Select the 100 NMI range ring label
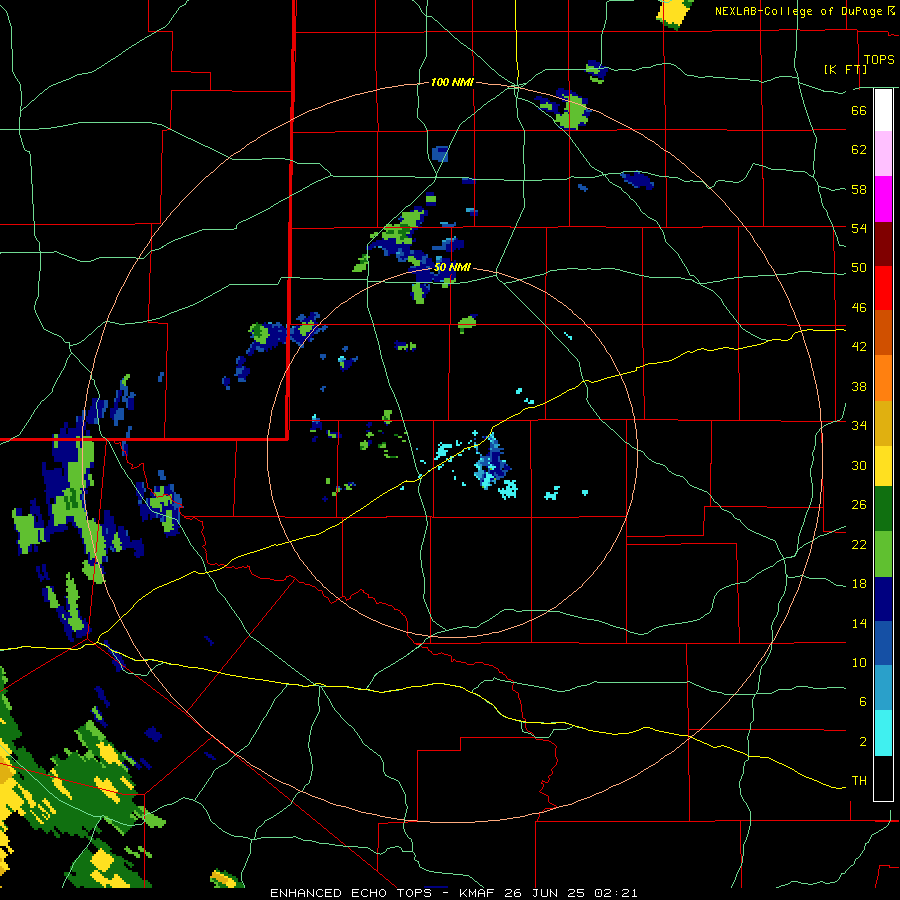 click(452, 82)
